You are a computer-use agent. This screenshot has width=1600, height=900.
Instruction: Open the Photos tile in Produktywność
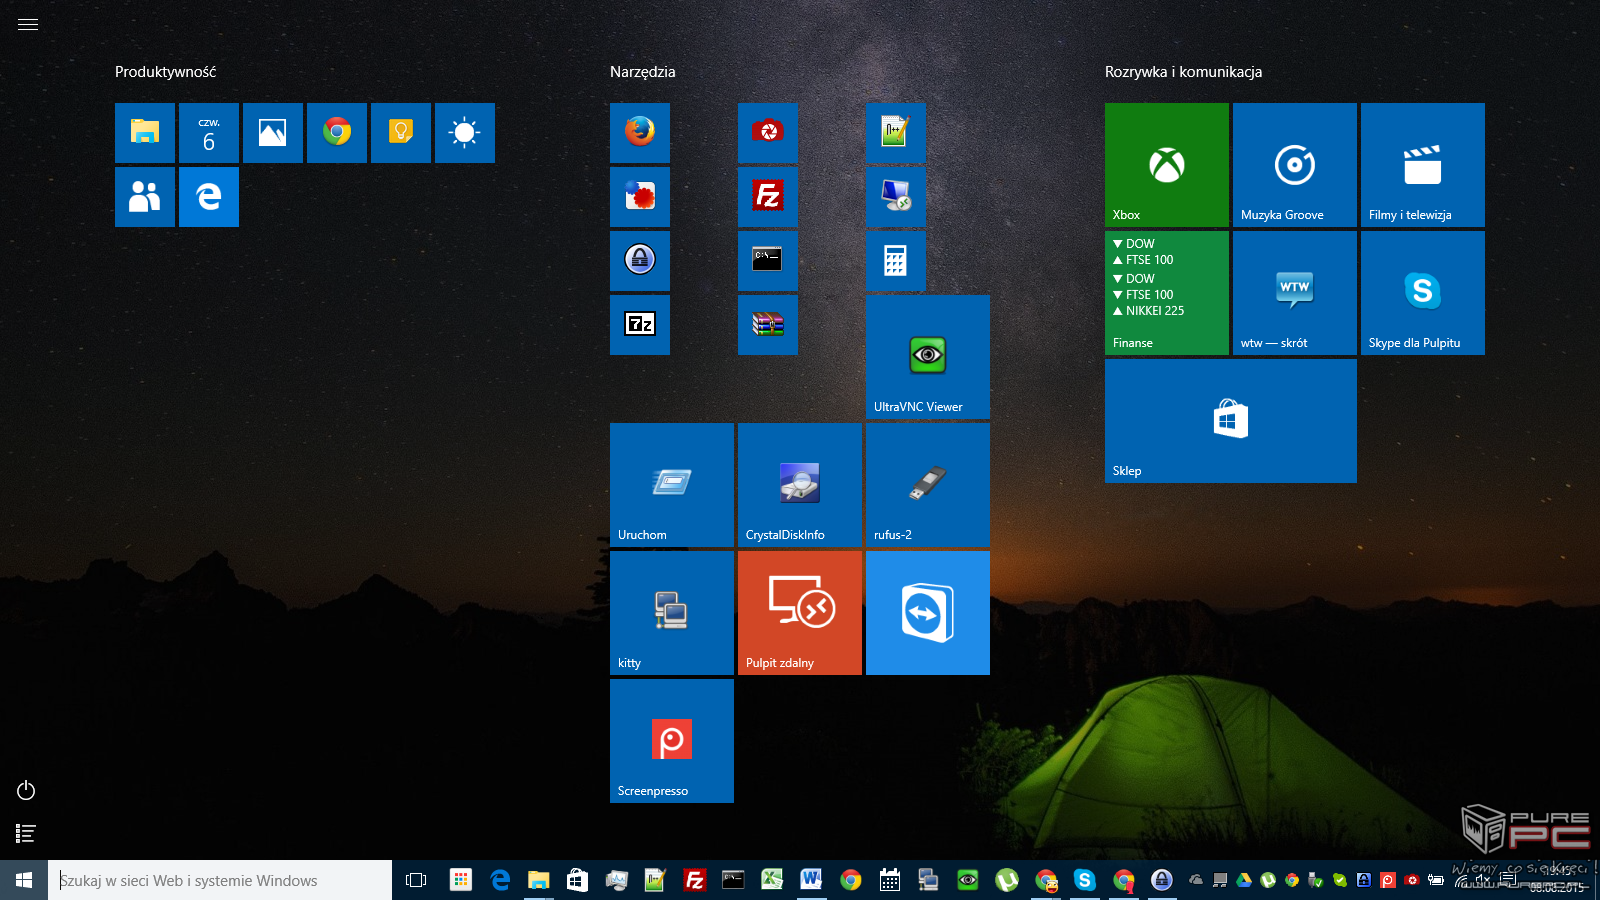tap(273, 133)
